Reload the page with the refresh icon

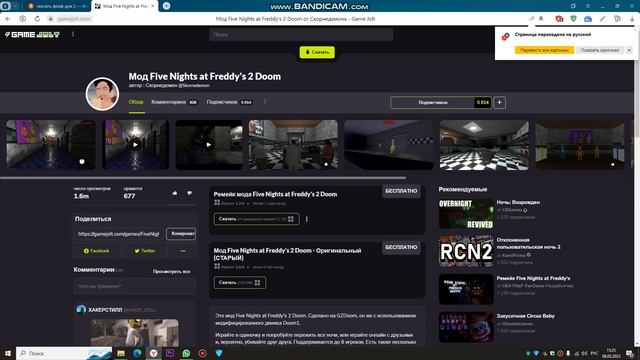pyautogui.click(x=37, y=19)
